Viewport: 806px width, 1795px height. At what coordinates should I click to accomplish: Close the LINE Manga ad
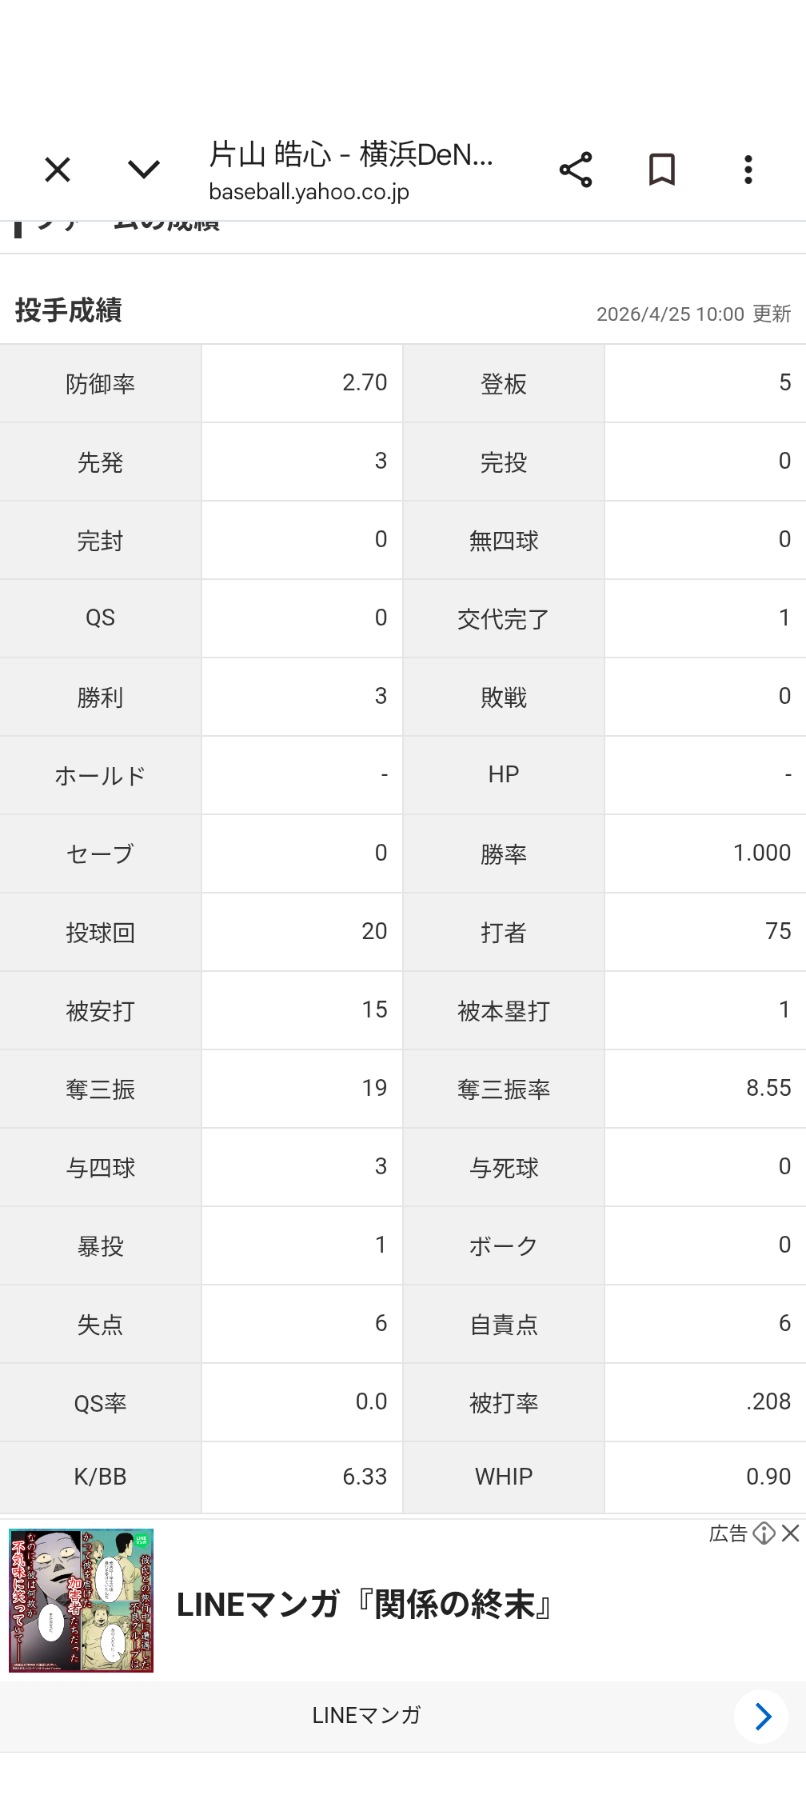(791, 1533)
